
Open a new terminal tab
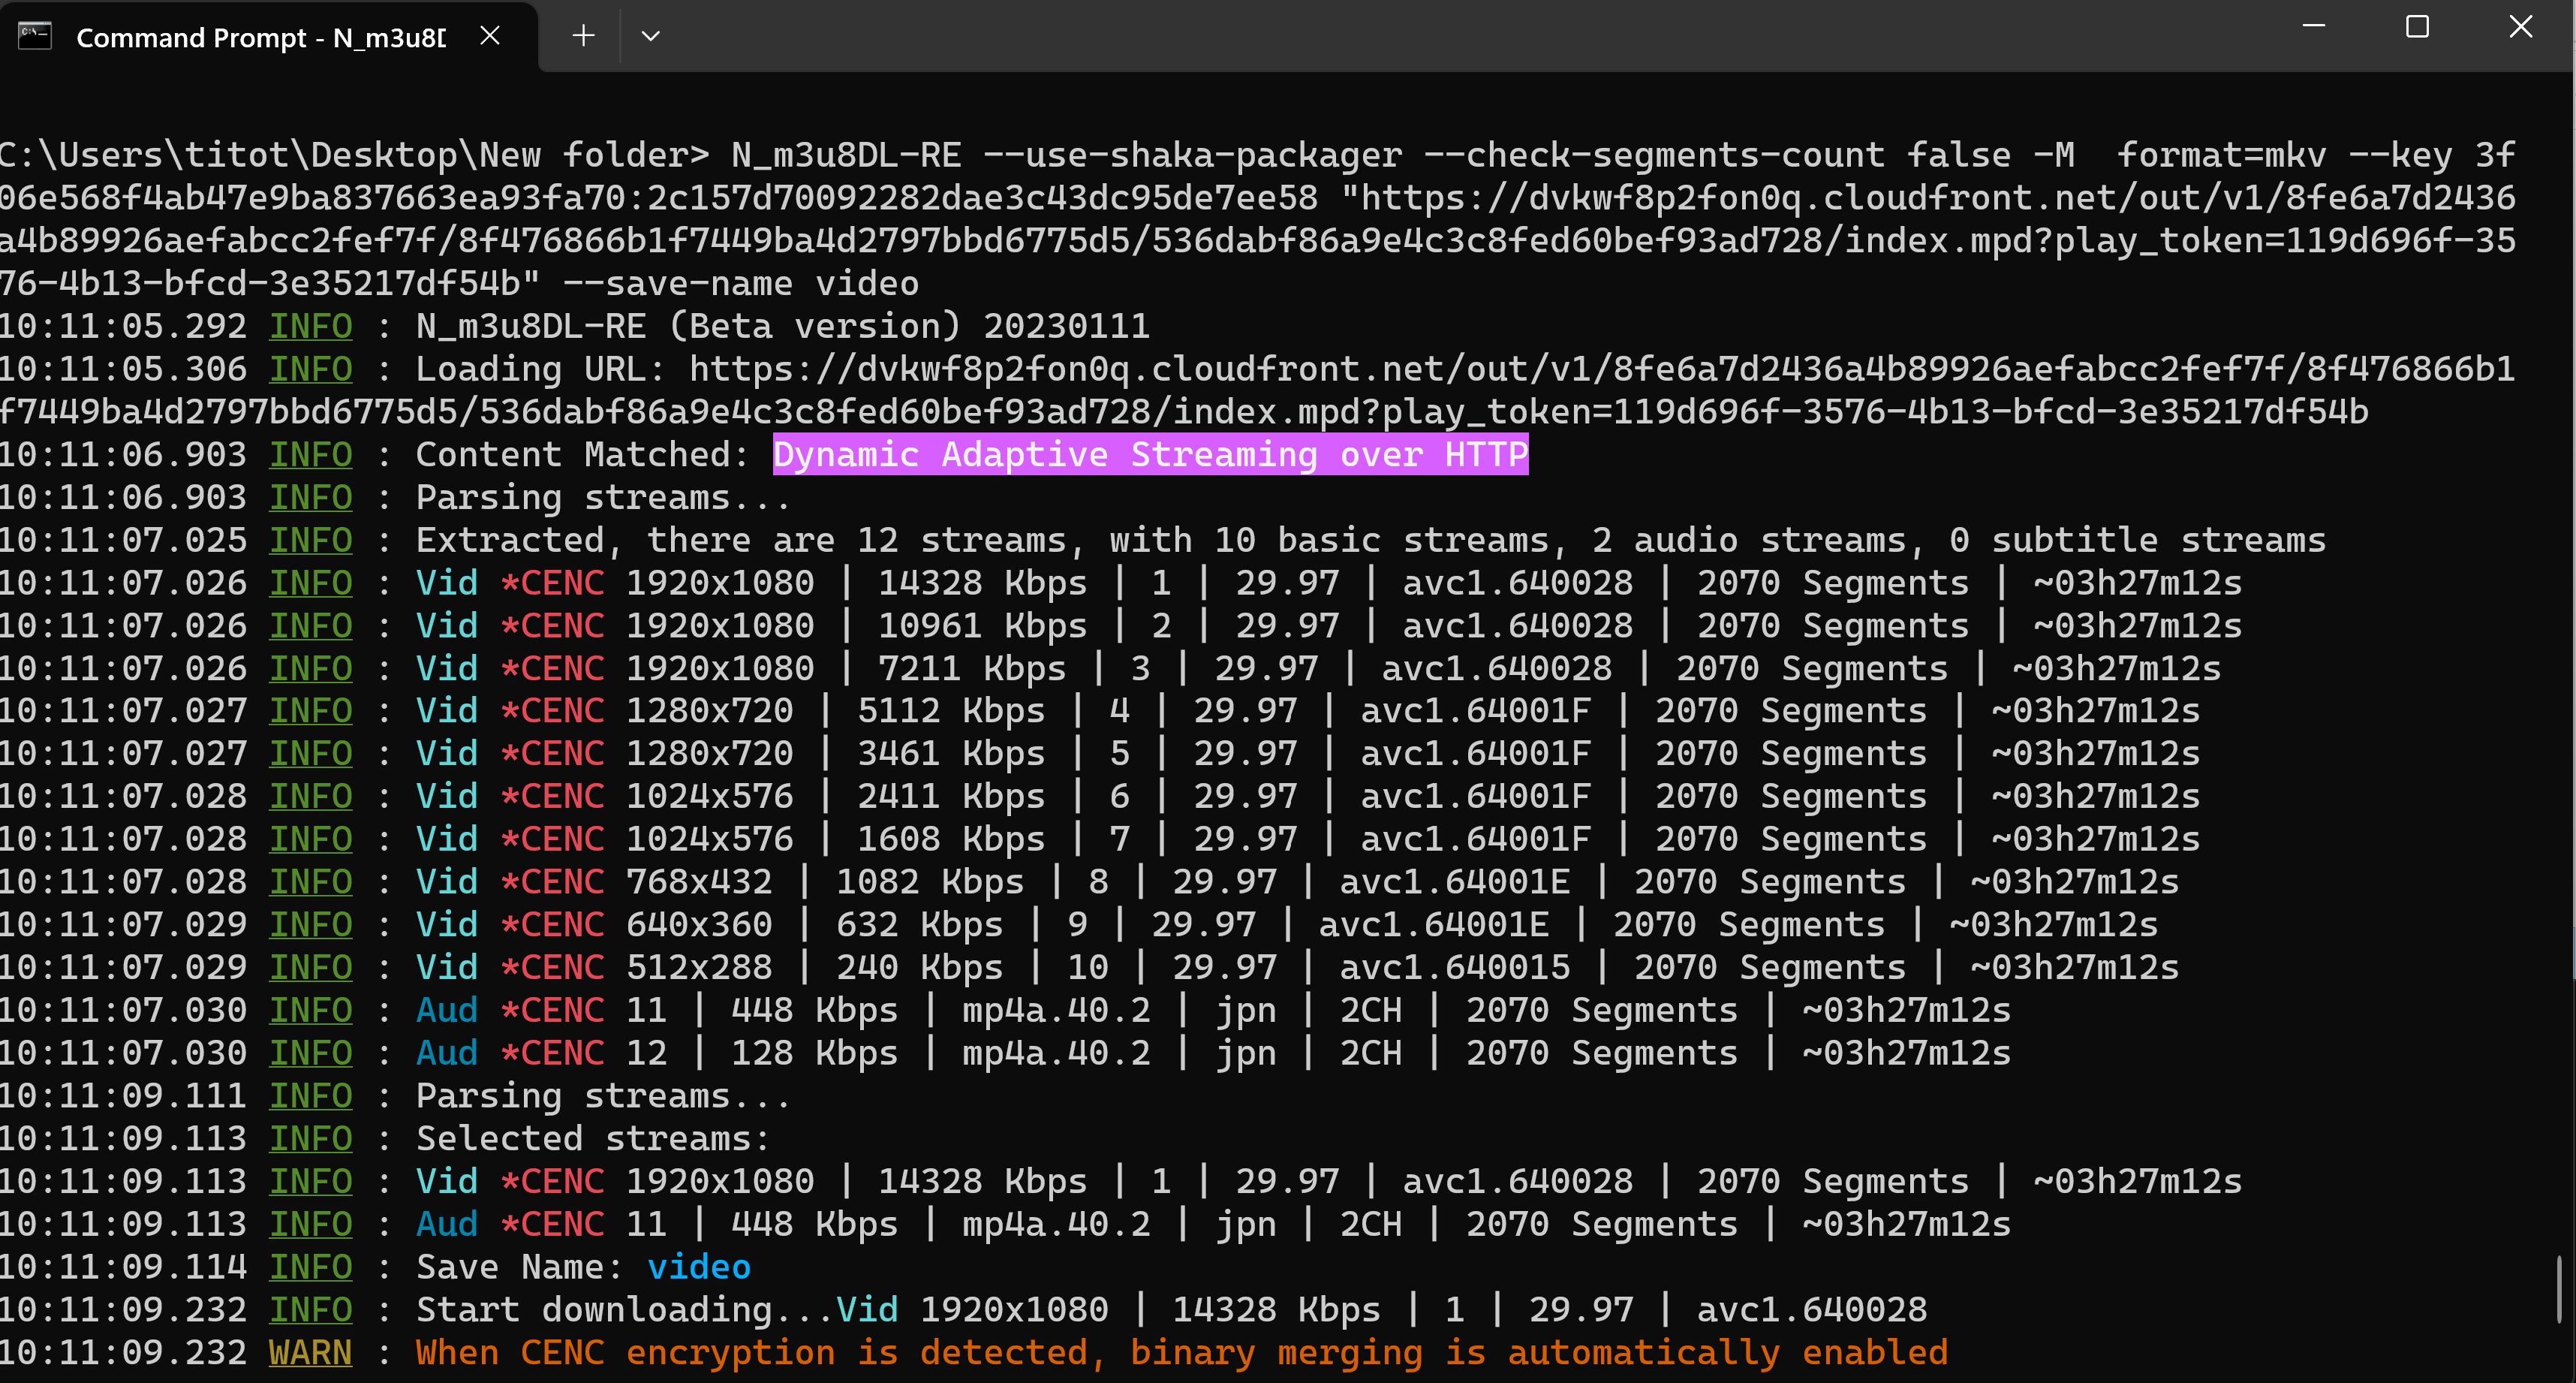pos(583,36)
